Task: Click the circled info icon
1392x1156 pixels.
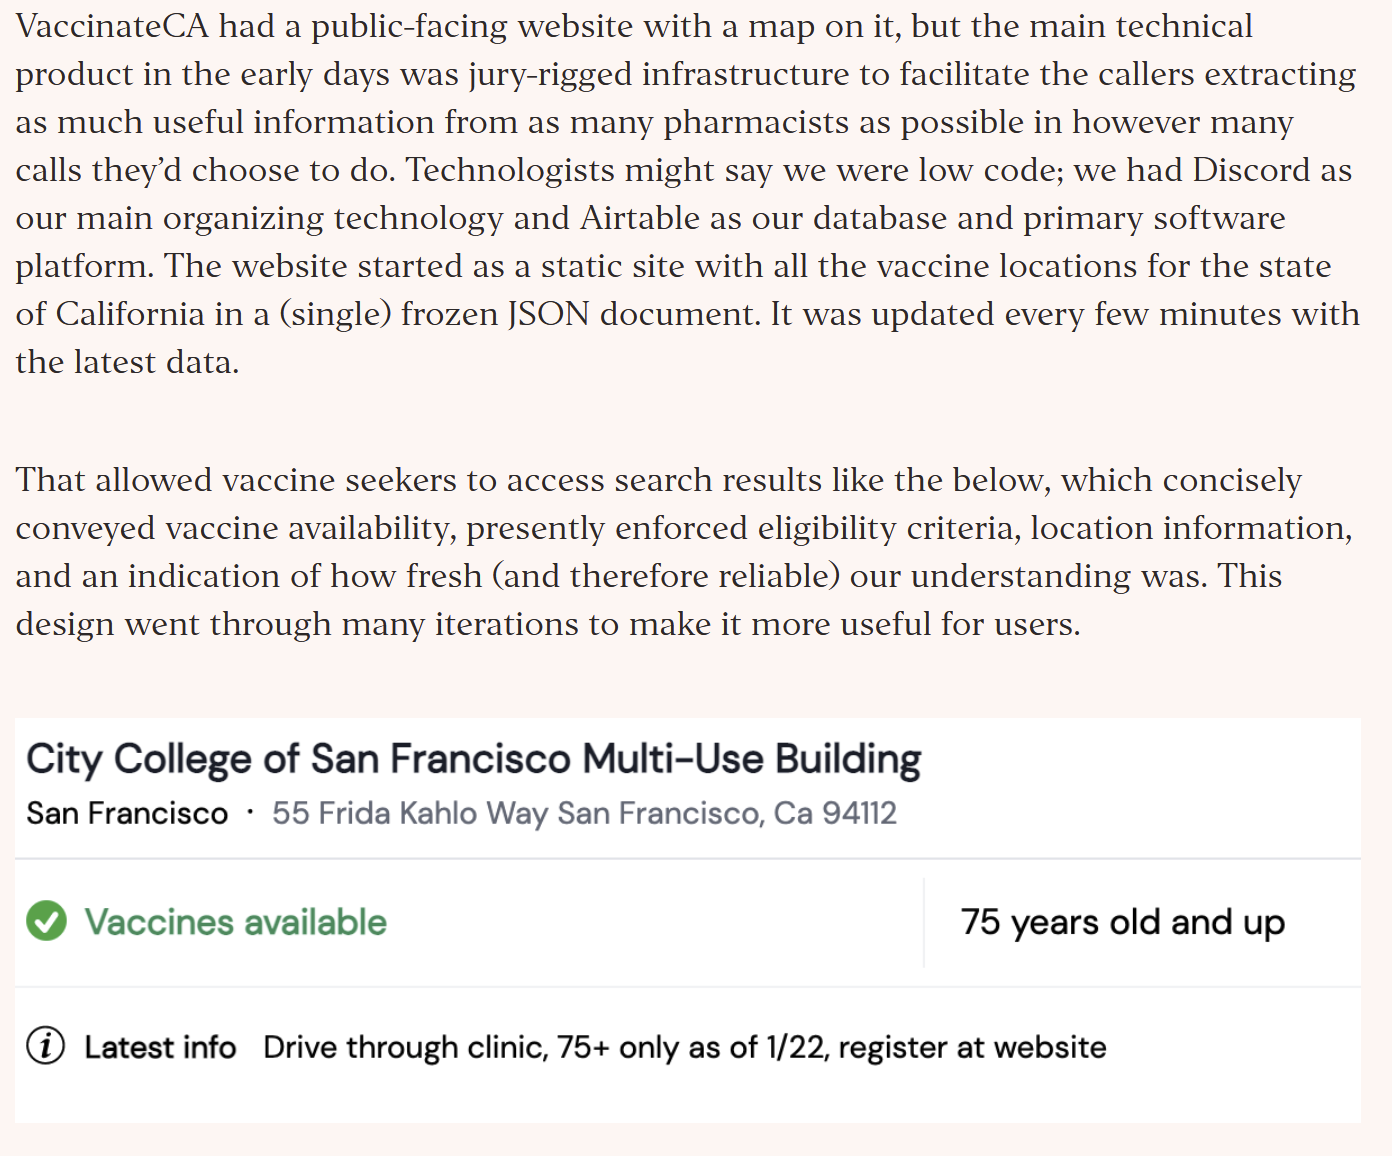Action: click(x=46, y=1046)
